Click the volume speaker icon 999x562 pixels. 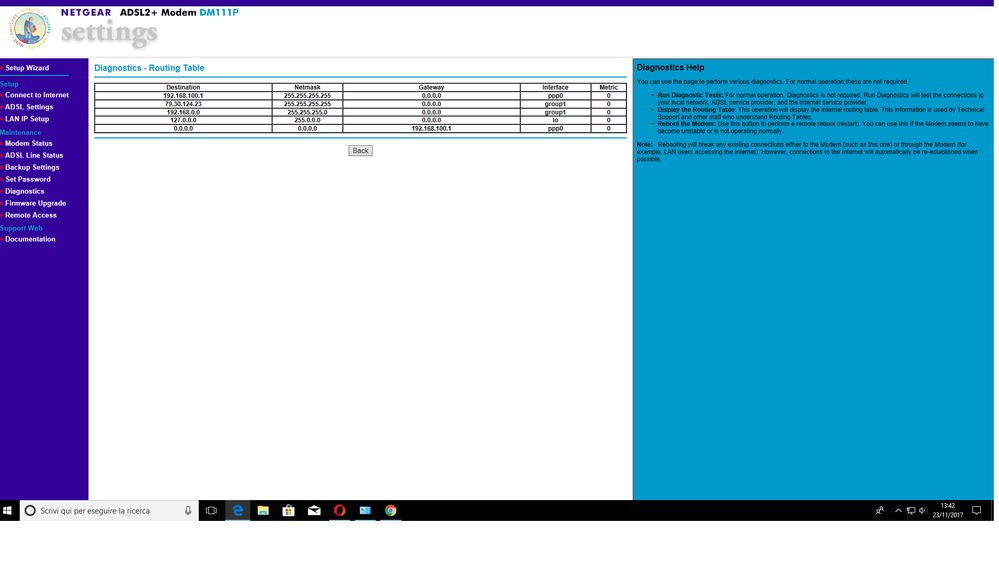click(923, 510)
